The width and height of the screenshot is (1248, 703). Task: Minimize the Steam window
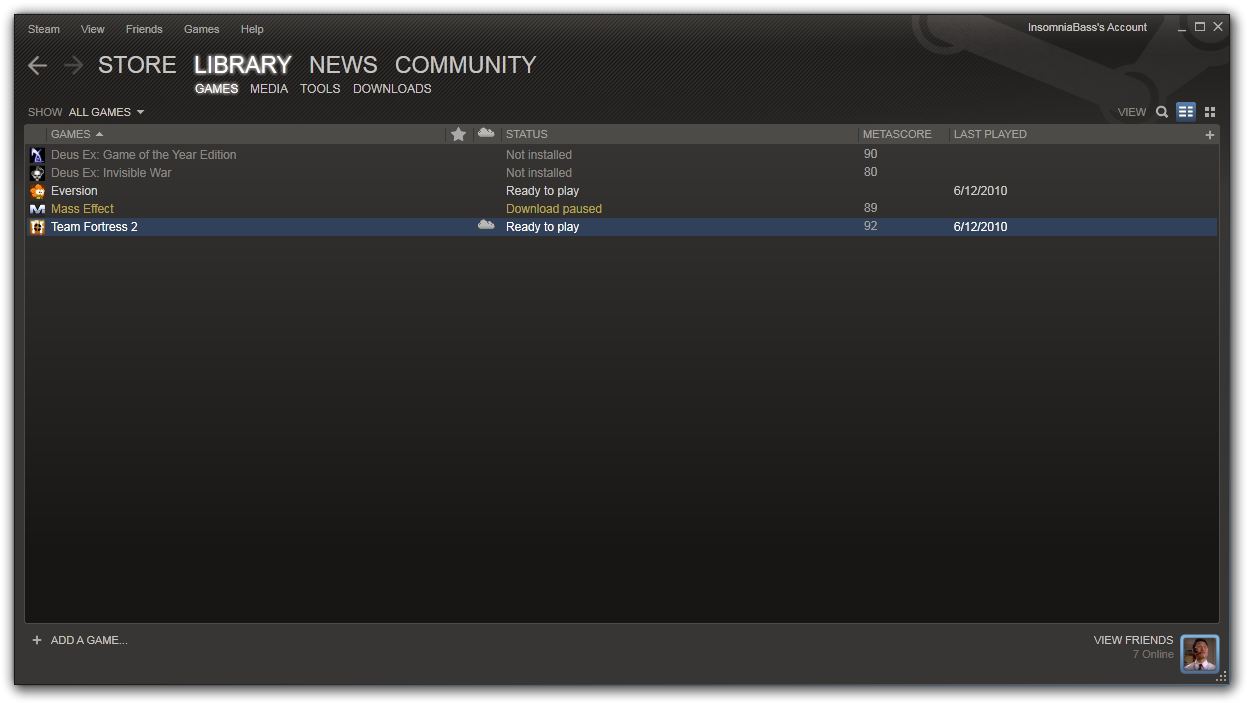(1182, 27)
